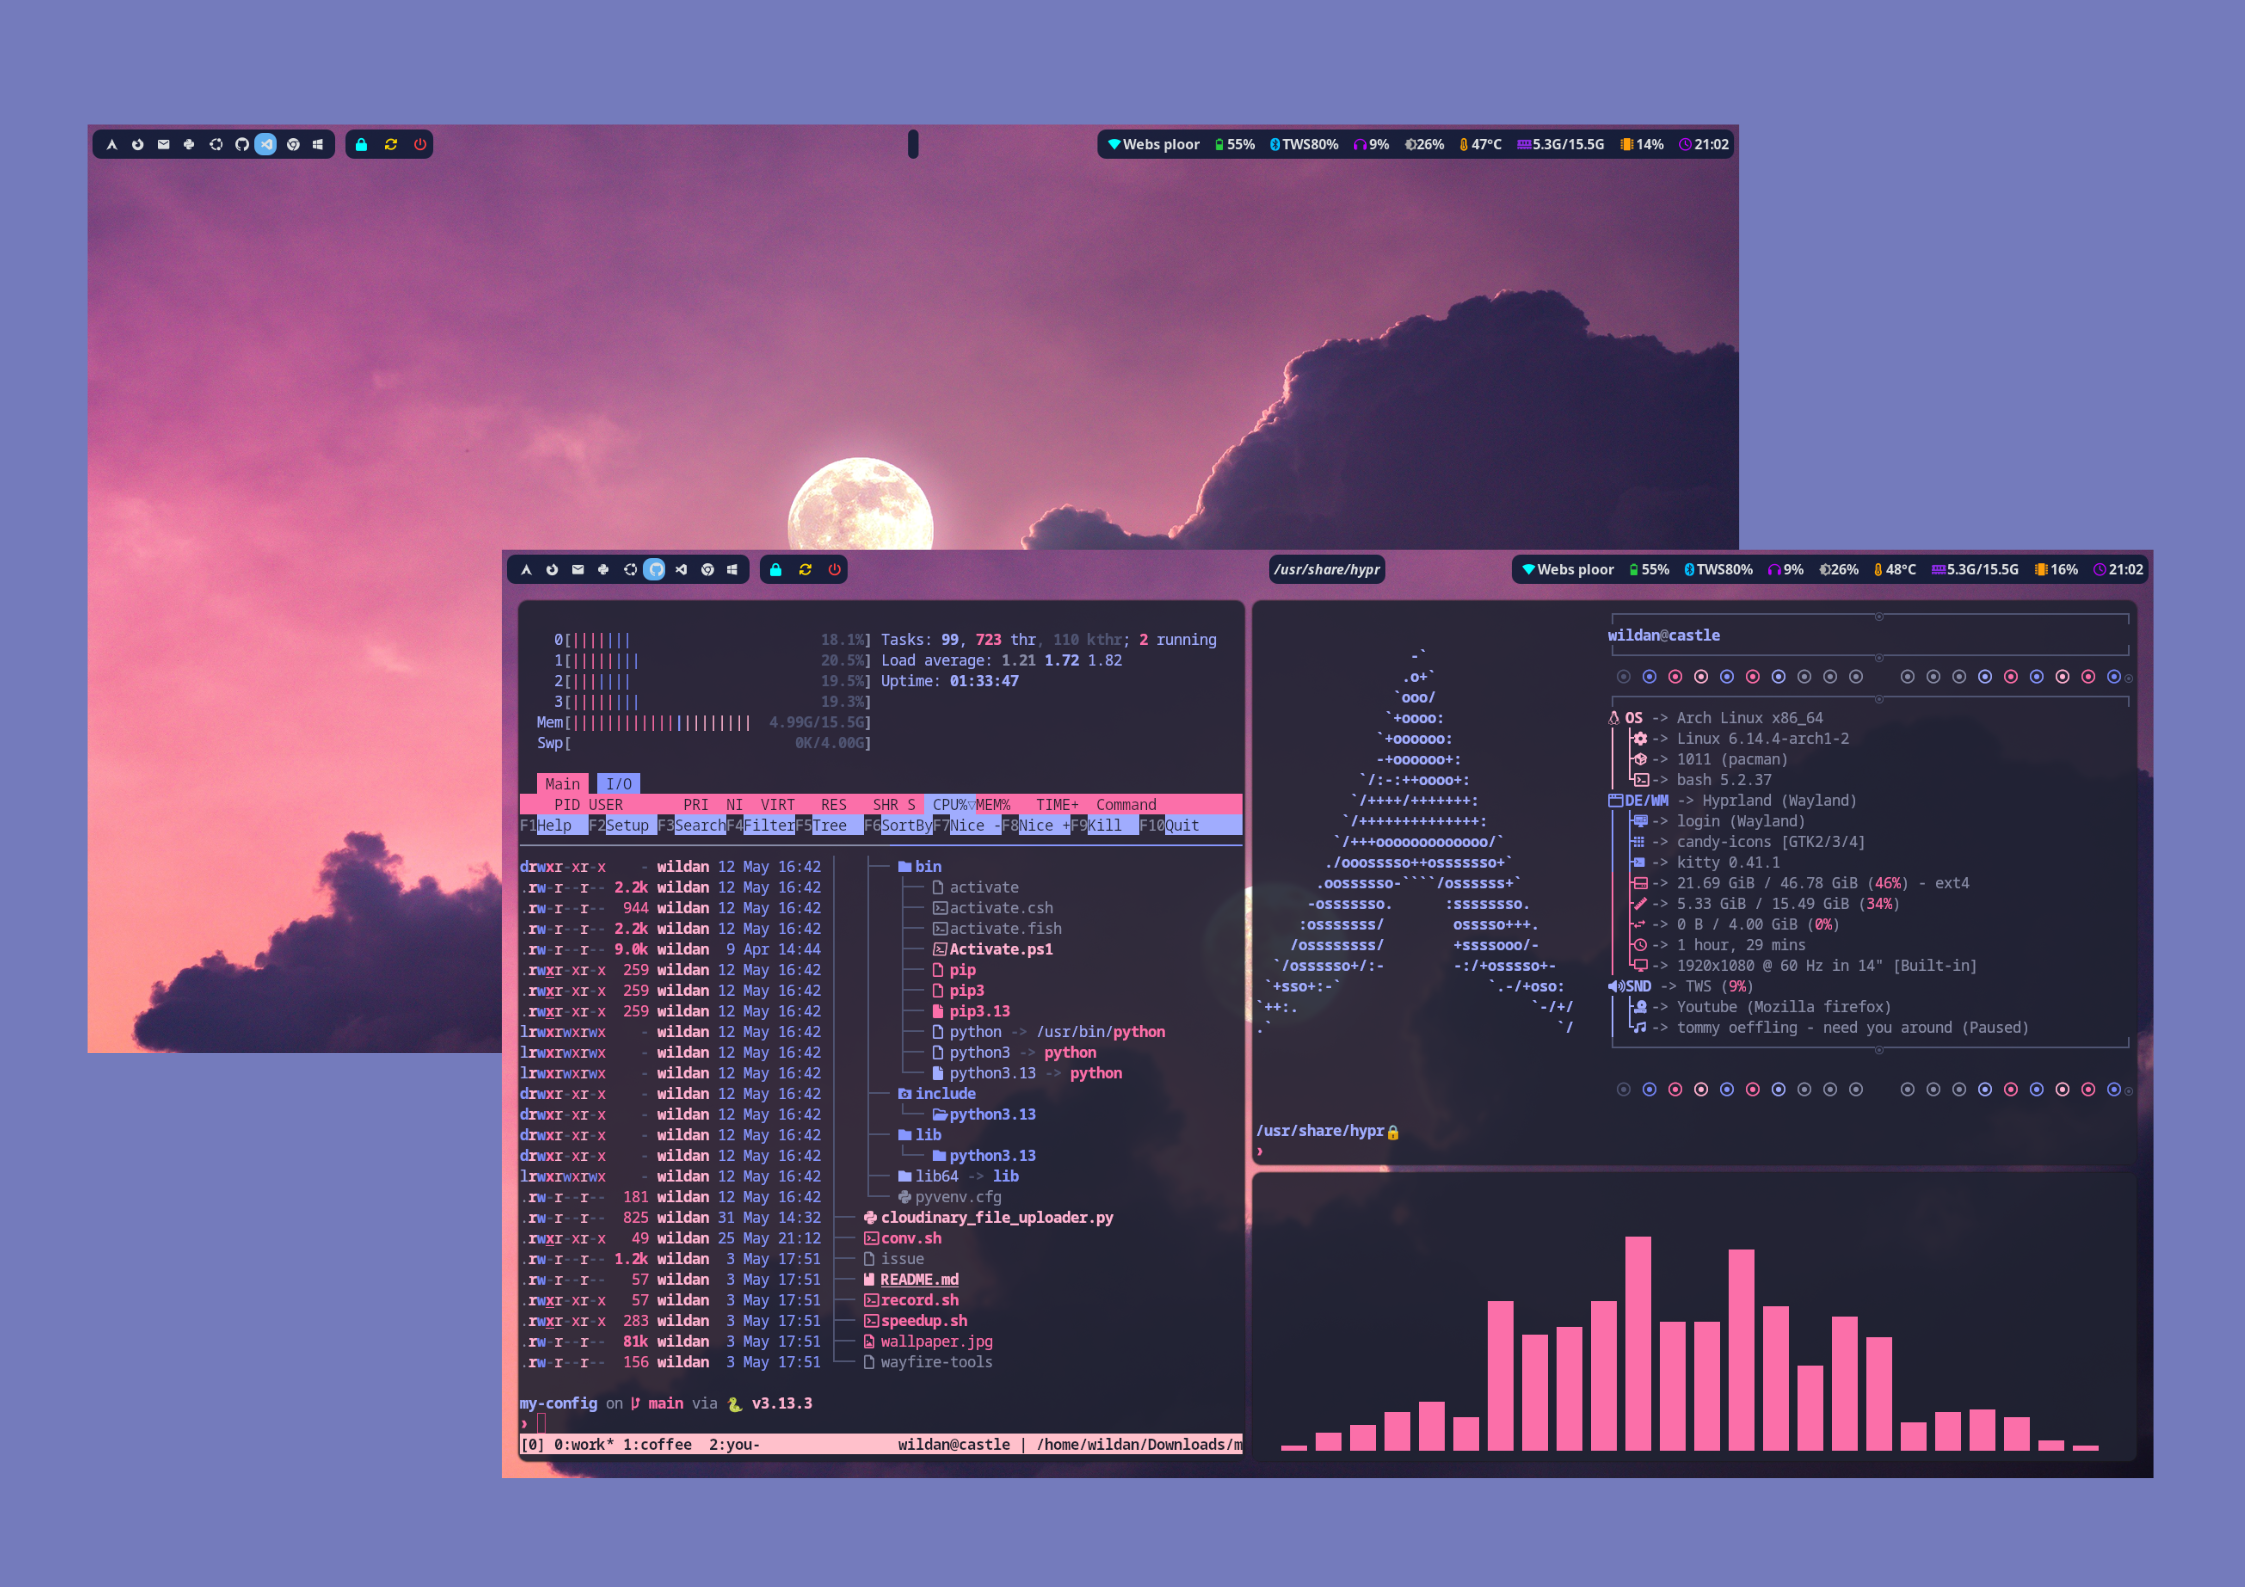The width and height of the screenshot is (2245, 1587).
Task: Launch VS Code from the top bar
Action: 681,569
